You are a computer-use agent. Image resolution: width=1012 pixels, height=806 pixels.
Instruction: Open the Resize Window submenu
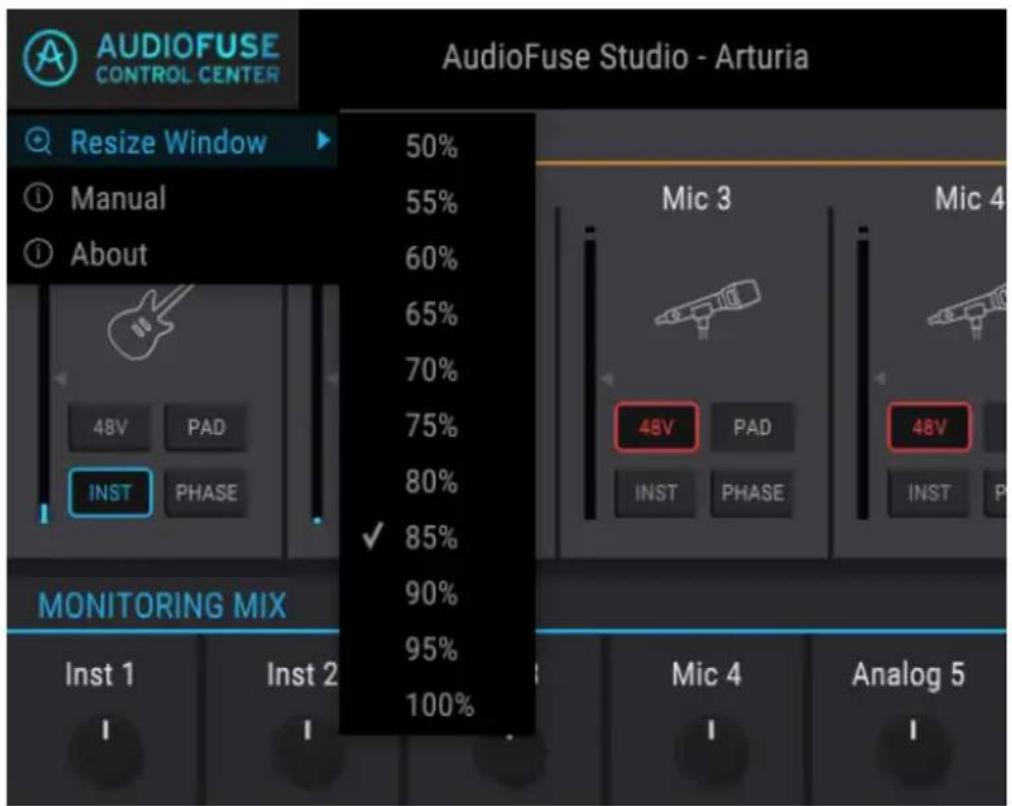[173, 141]
